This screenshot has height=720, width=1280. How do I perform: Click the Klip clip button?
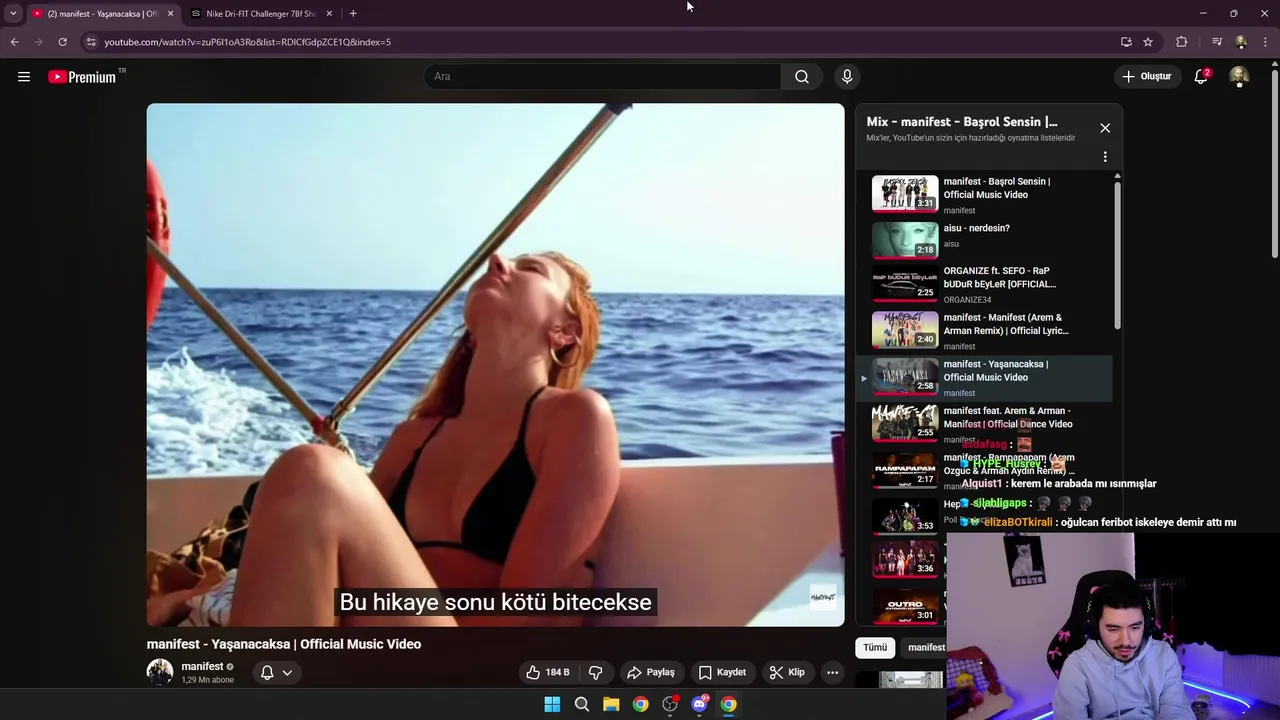tap(787, 672)
